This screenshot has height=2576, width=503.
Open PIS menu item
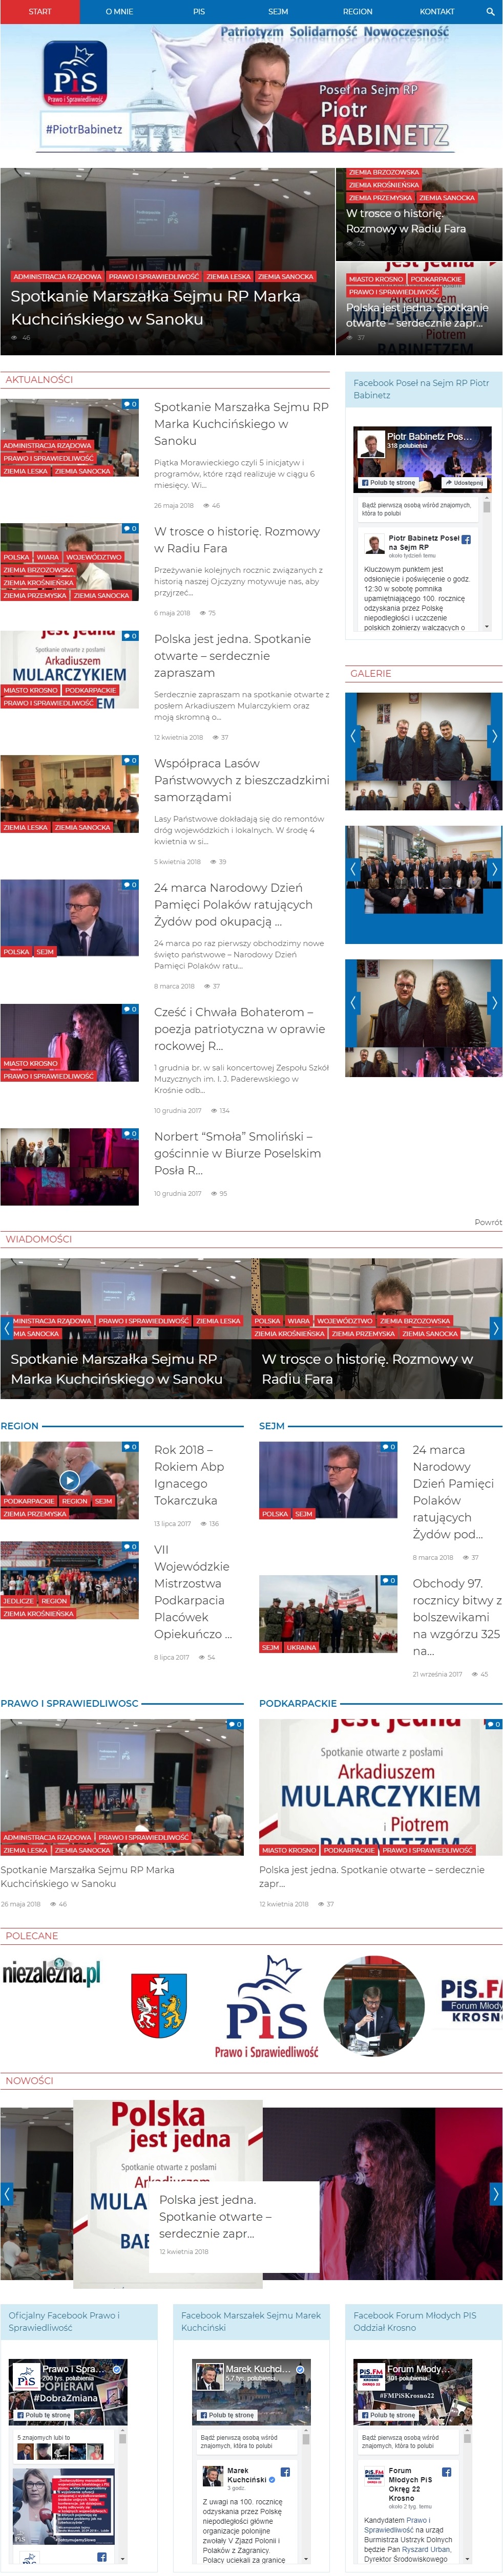click(199, 11)
